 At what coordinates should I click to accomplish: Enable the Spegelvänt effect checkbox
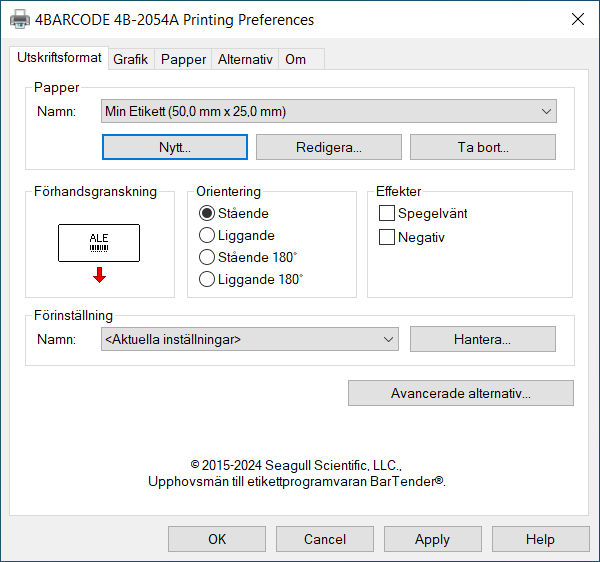387,213
